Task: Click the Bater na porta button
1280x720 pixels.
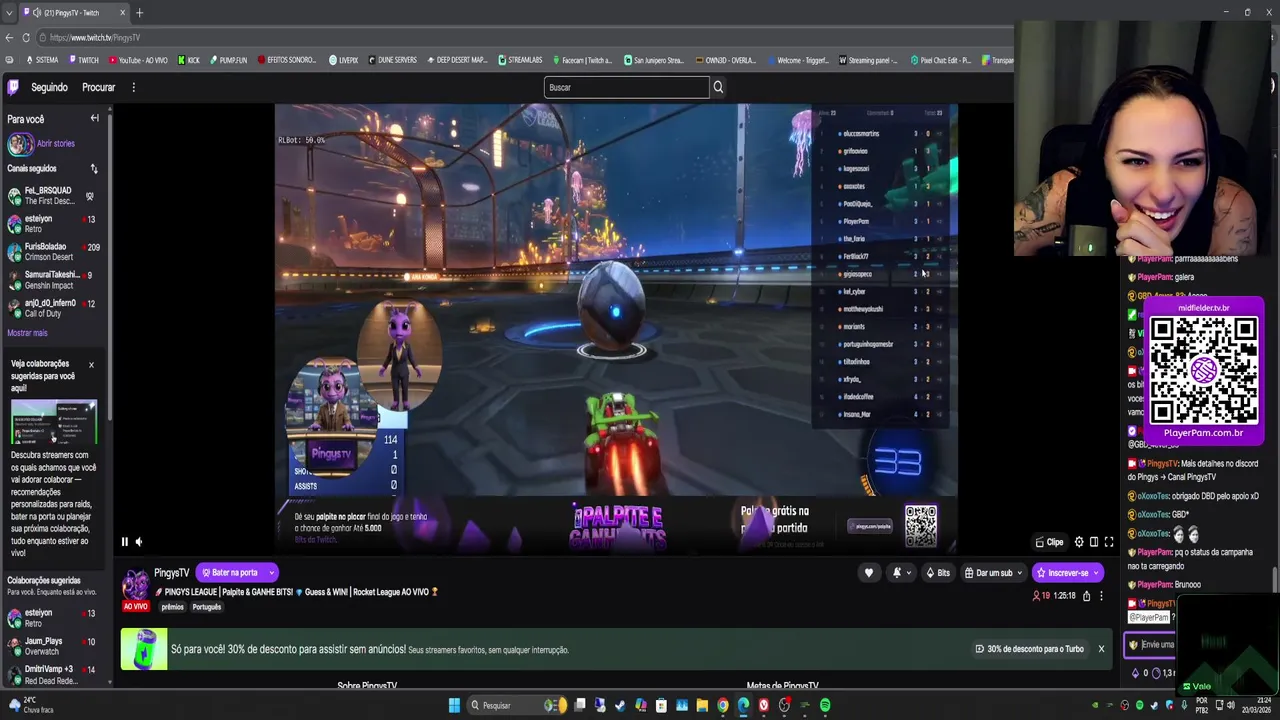Action: point(236,573)
